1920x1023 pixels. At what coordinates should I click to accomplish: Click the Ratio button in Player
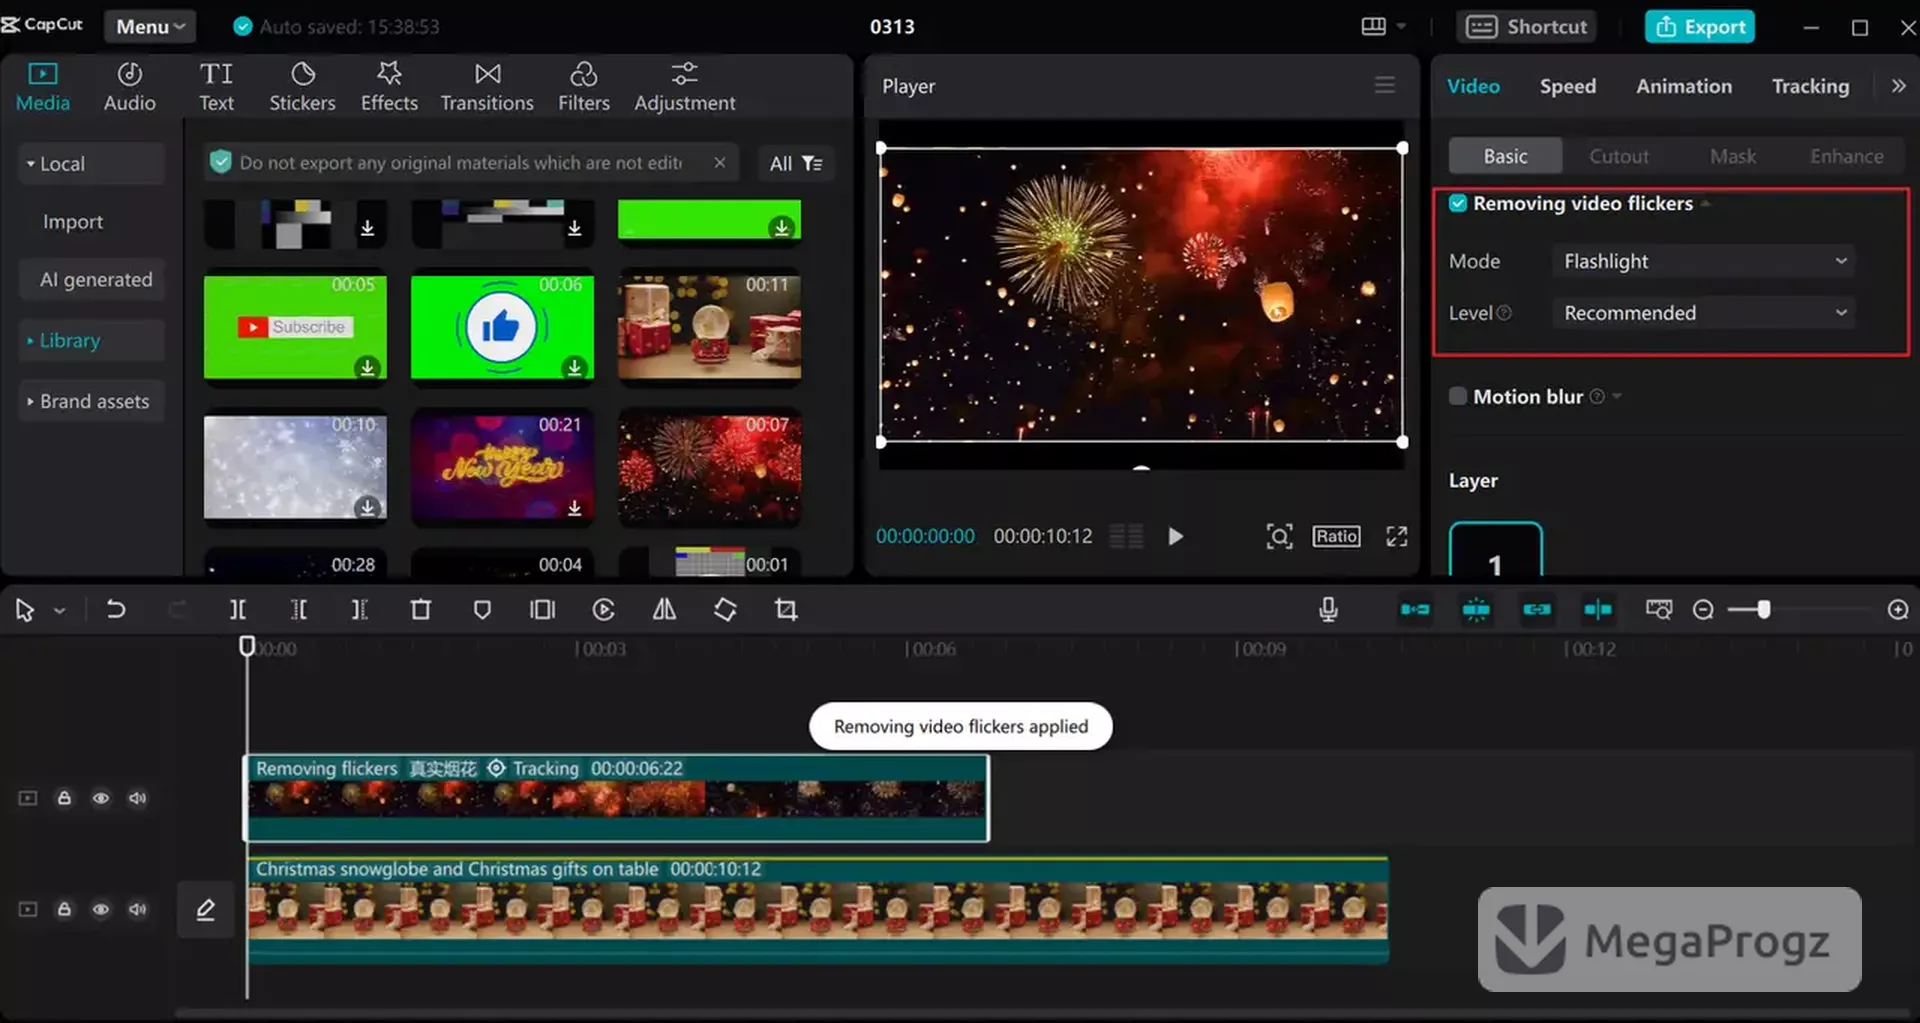1336,536
